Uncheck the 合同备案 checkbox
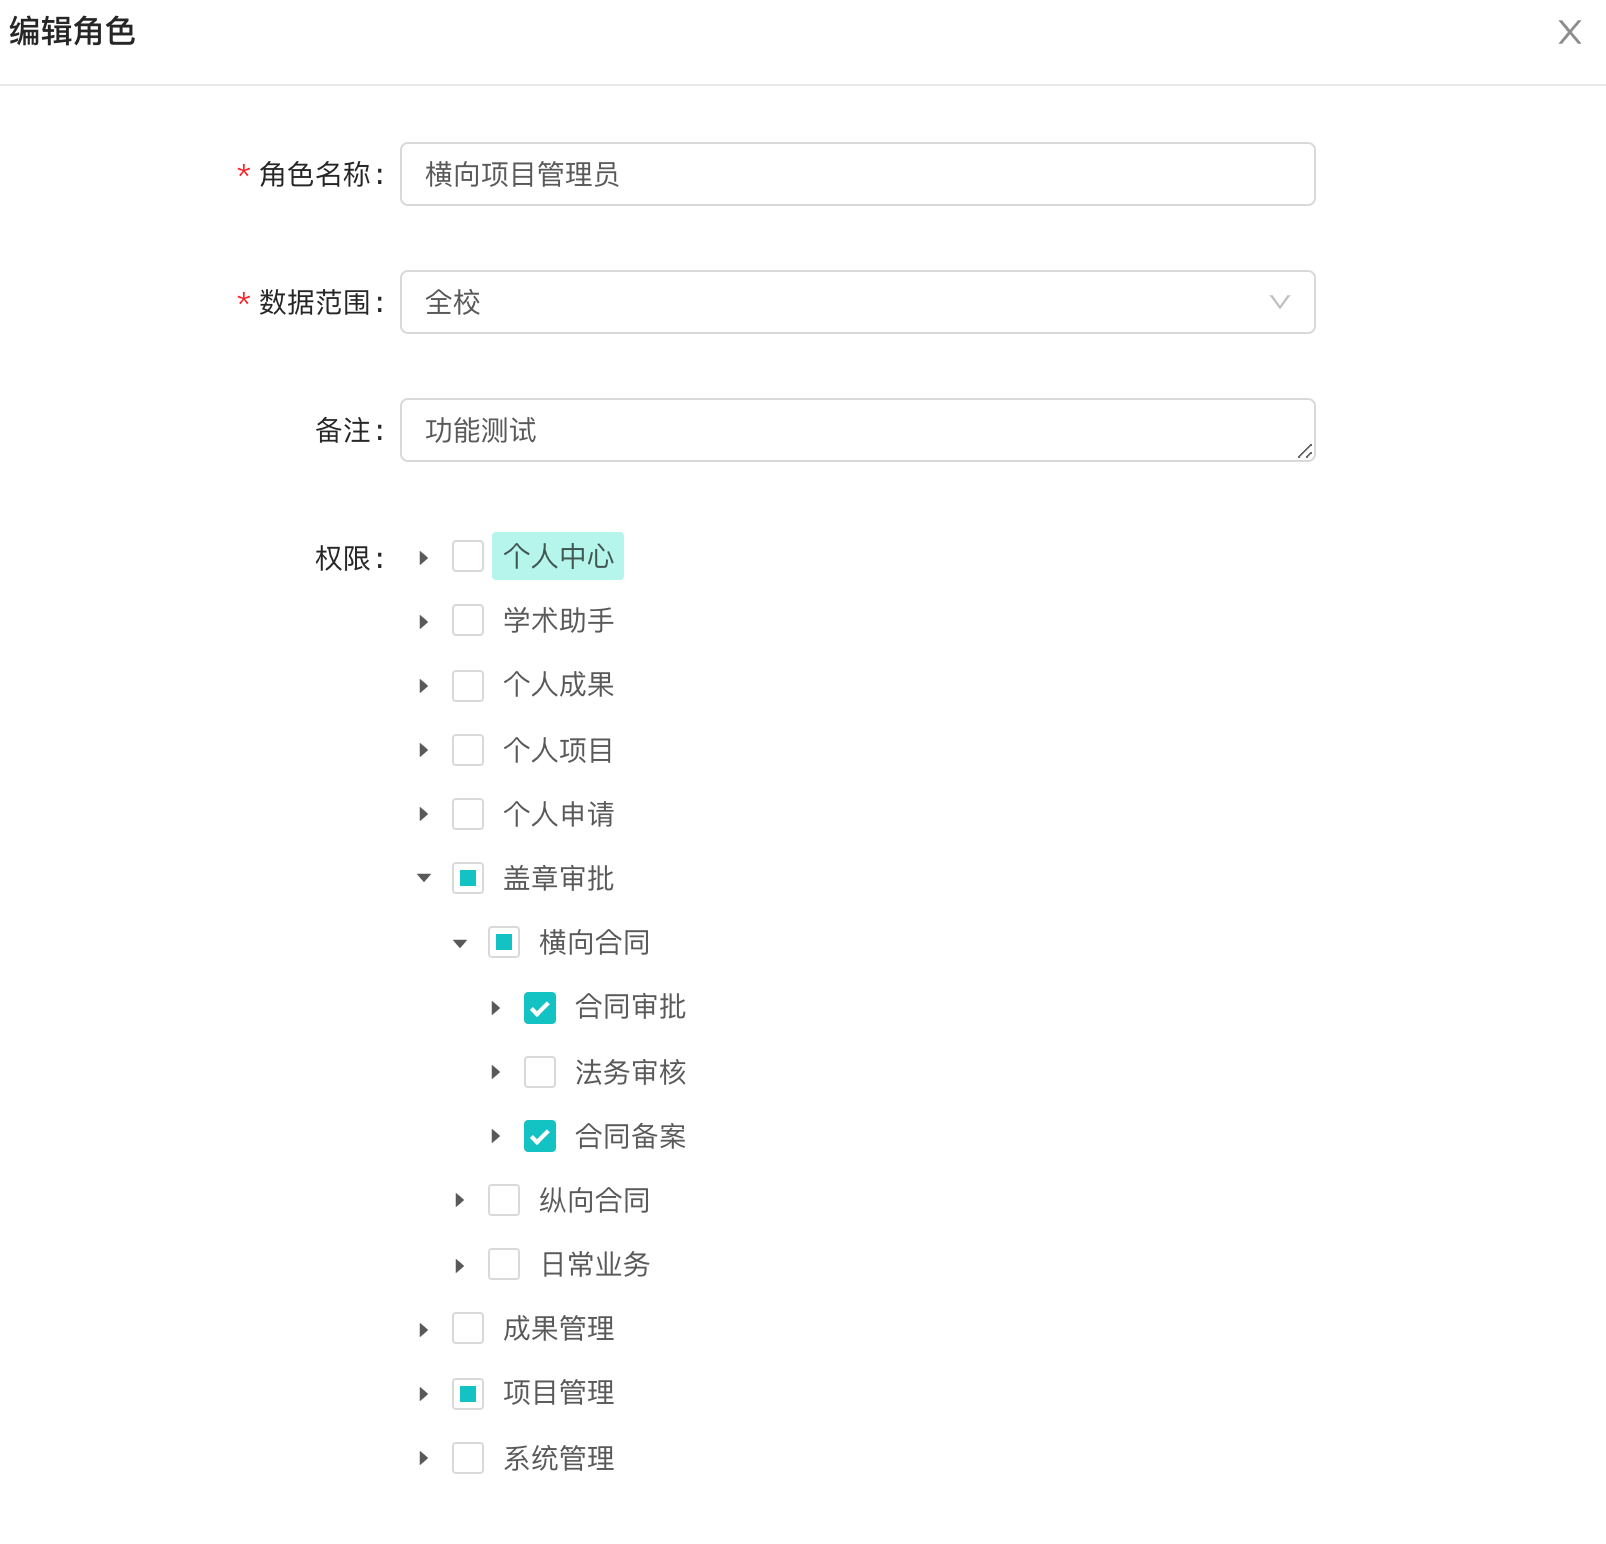 pyautogui.click(x=540, y=1136)
